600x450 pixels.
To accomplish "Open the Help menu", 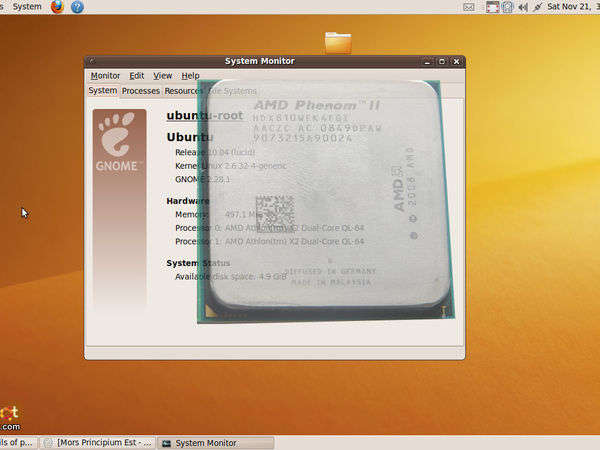I will (x=190, y=76).
